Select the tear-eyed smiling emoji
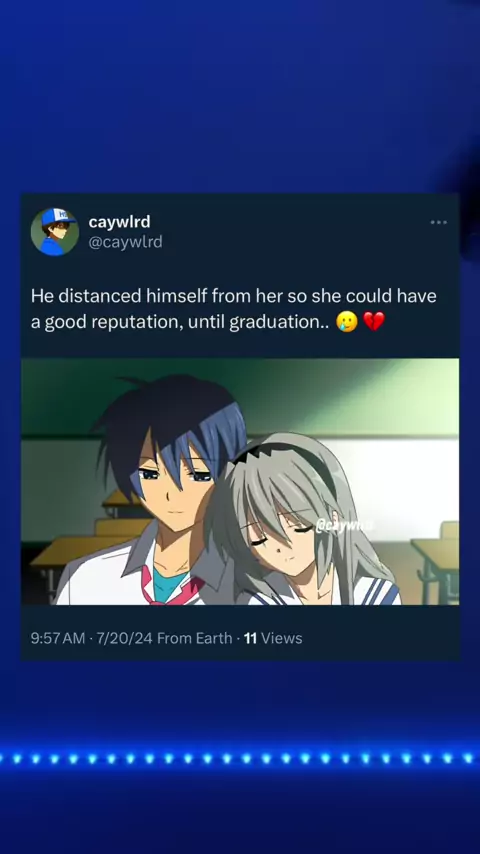 (x=347, y=322)
